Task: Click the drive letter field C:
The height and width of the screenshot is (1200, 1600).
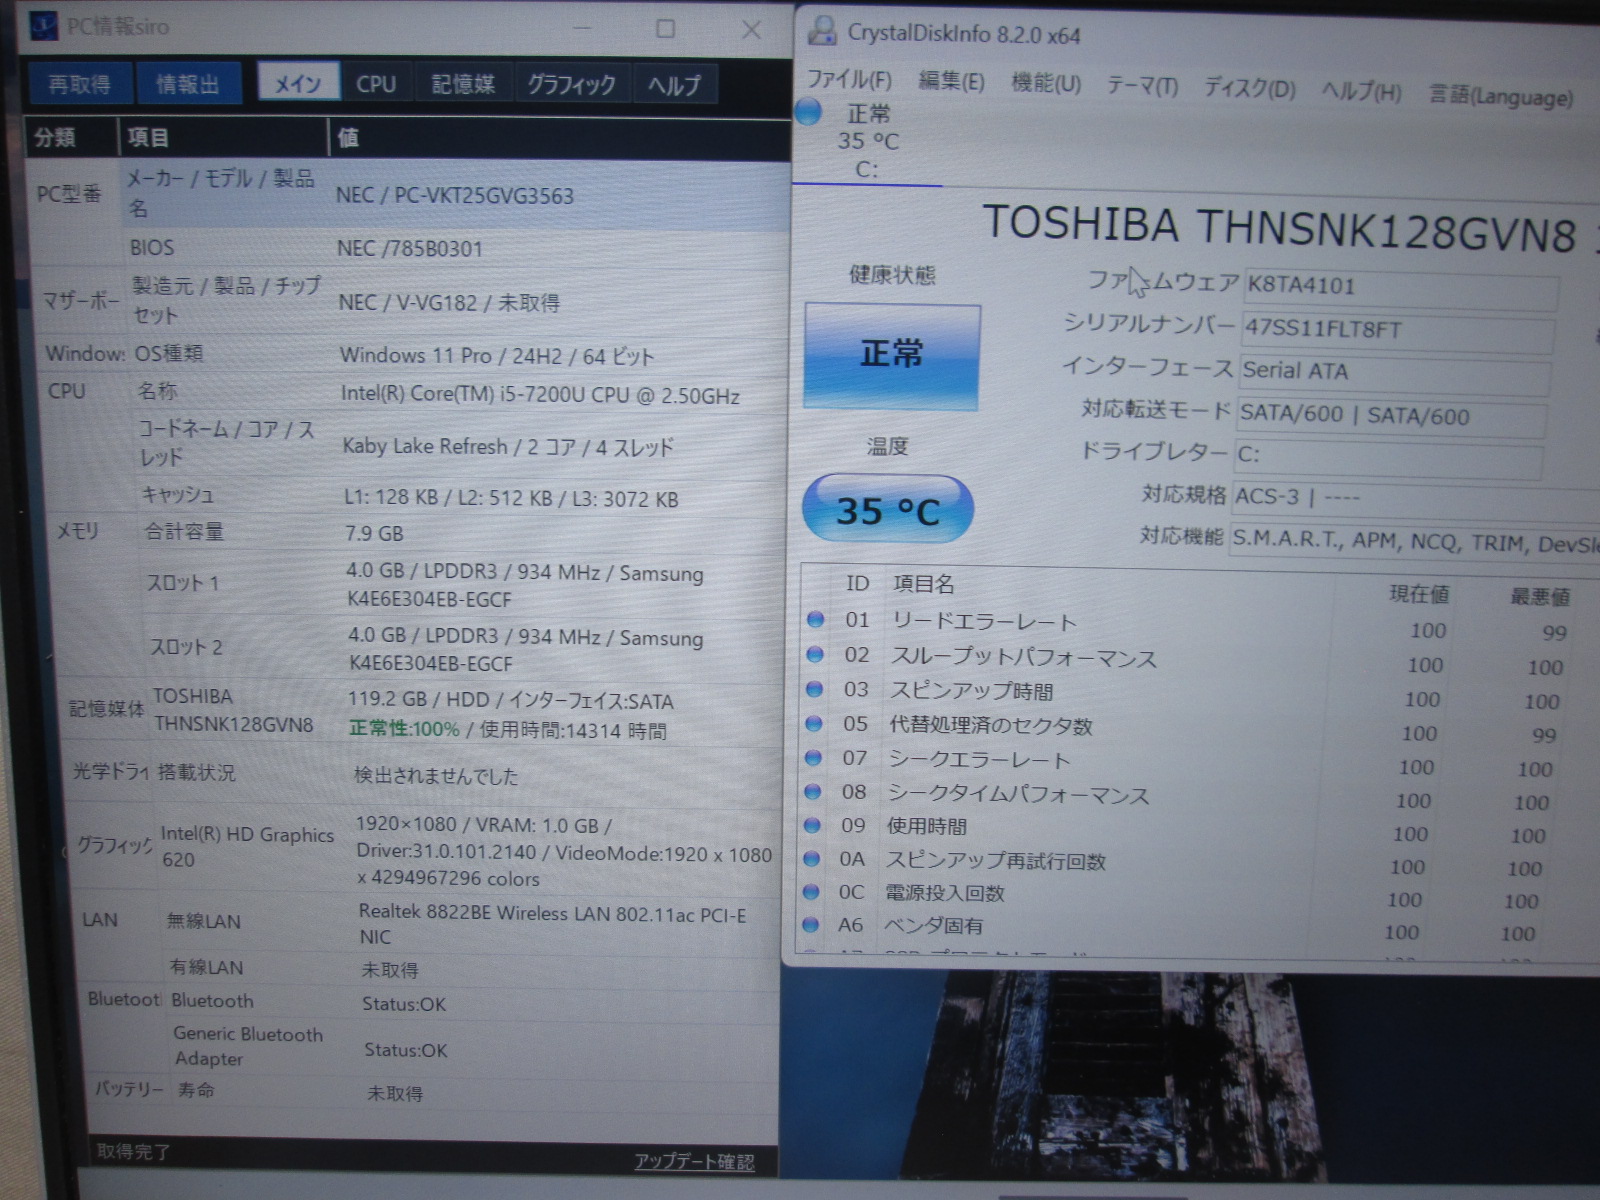Action: tap(1389, 457)
